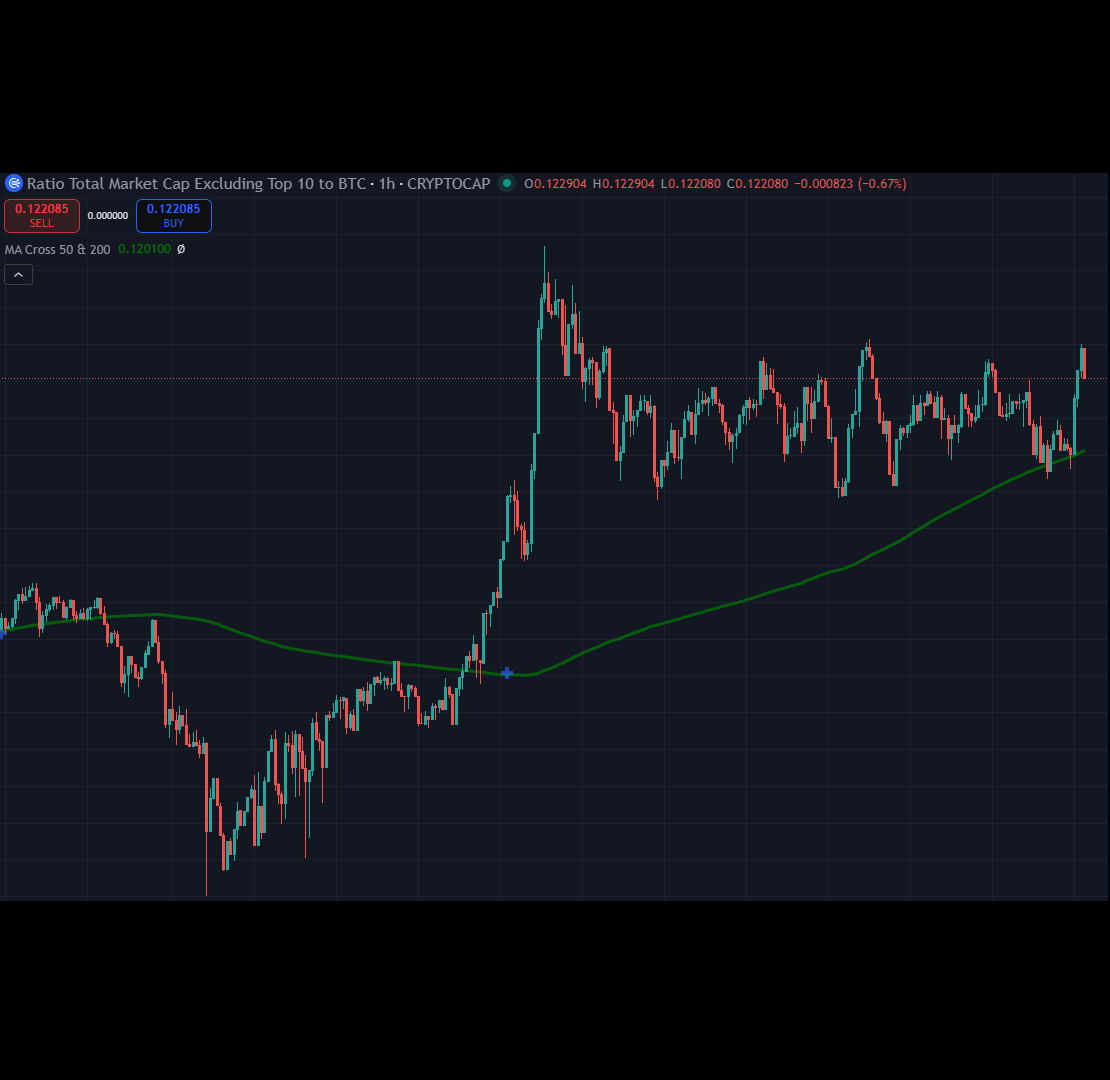
Task: Click the blue BUY 0.122085 button
Action: click(x=173, y=216)
